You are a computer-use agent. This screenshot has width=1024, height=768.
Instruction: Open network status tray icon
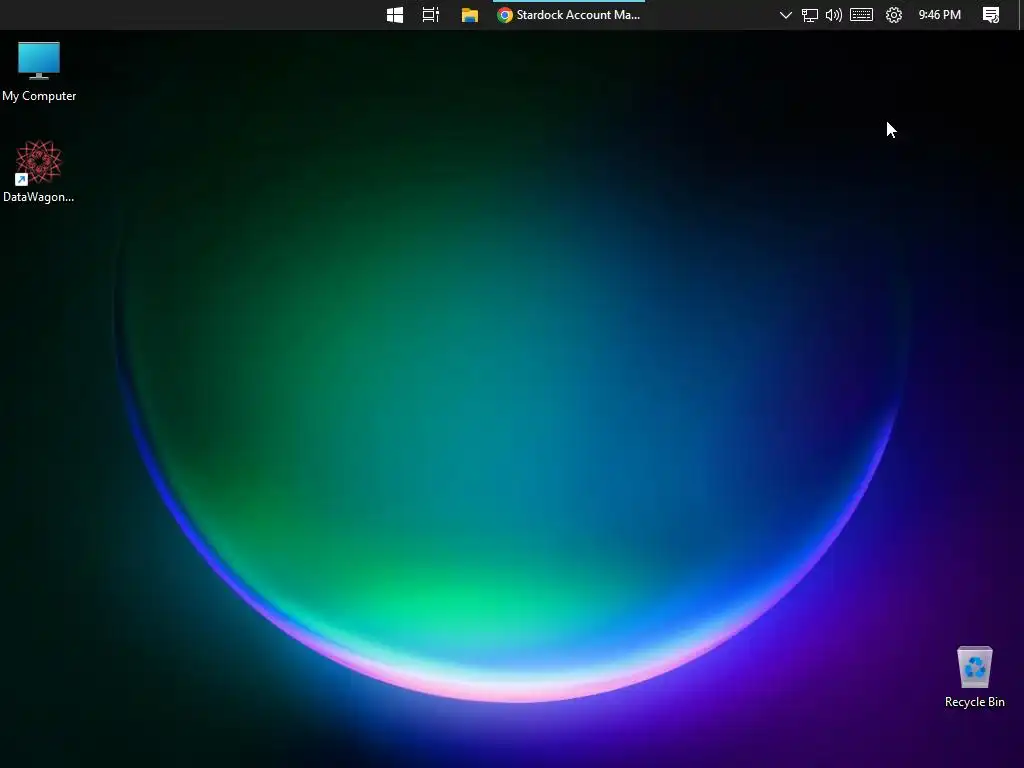(x=810, y=15)
